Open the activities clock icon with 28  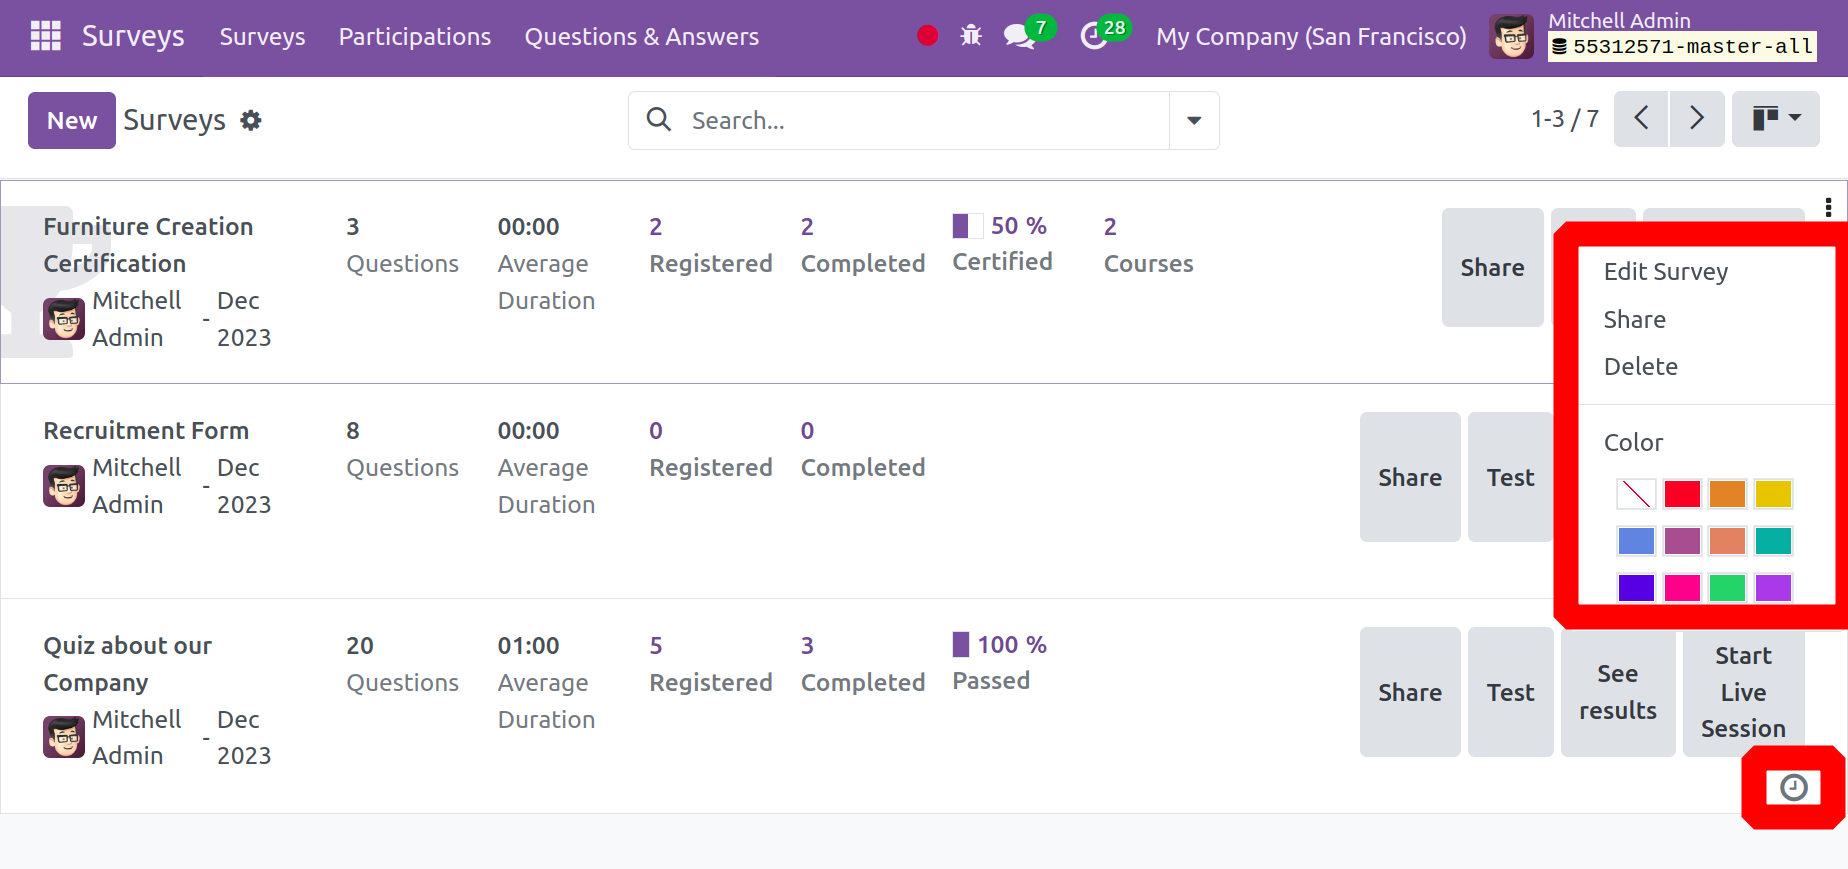[x=1093, y=37]
